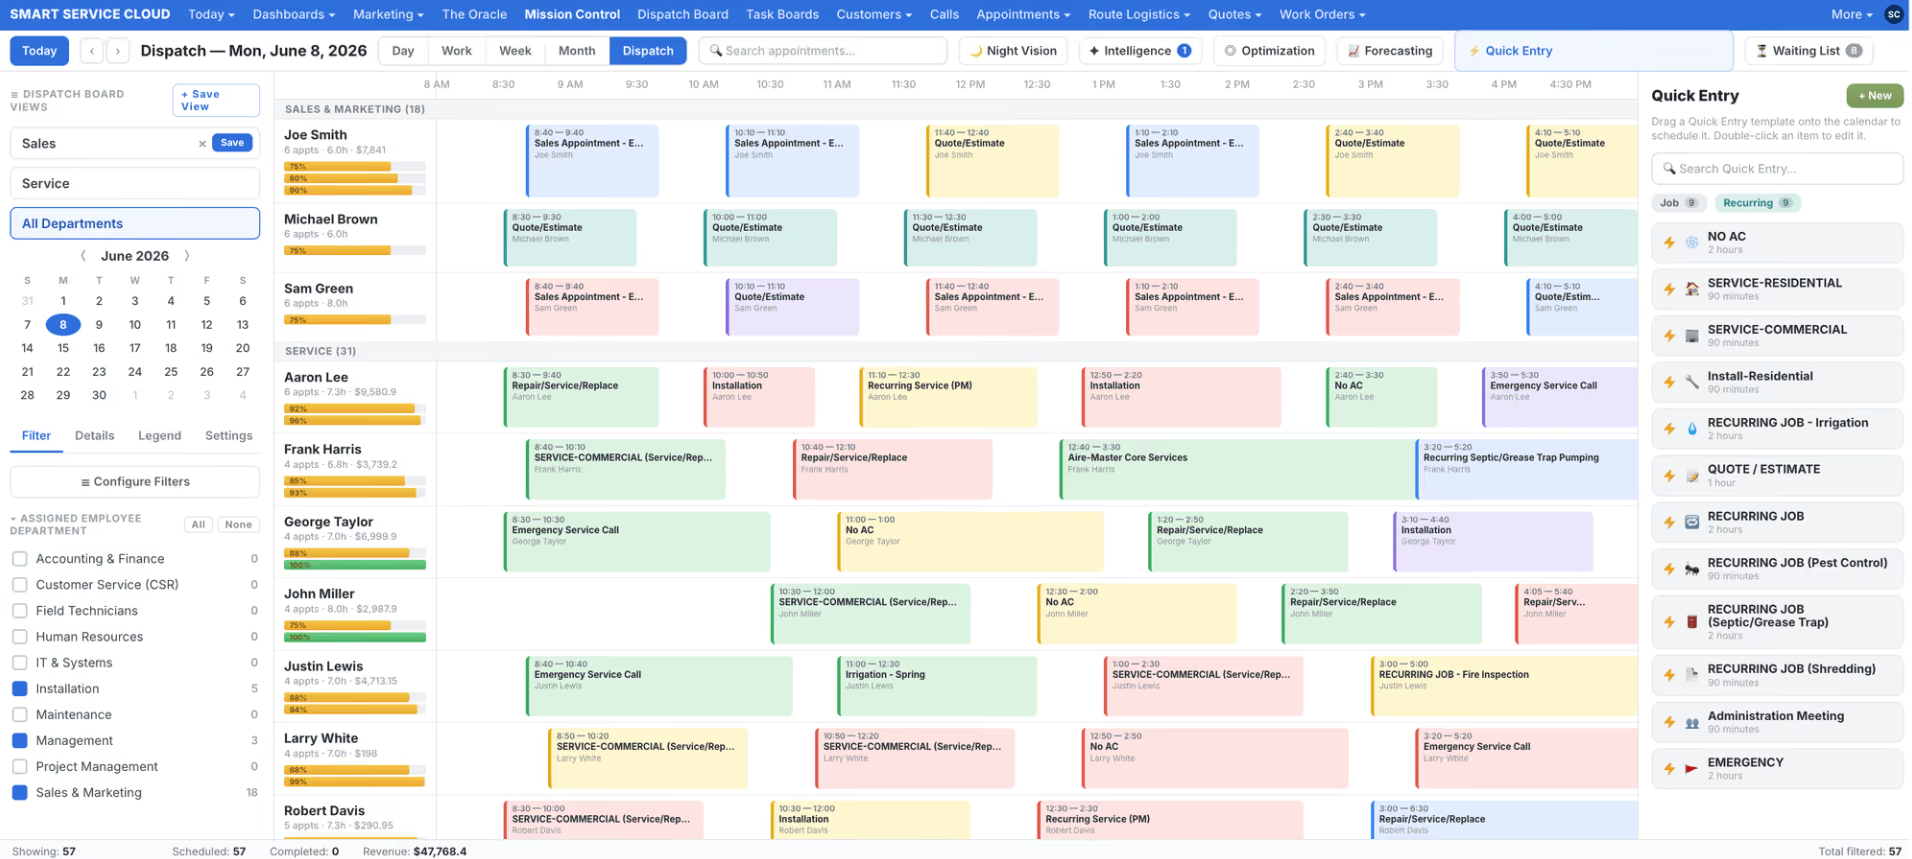
Task: Check Field Technicians filter
Action: (x=19, y=611)
